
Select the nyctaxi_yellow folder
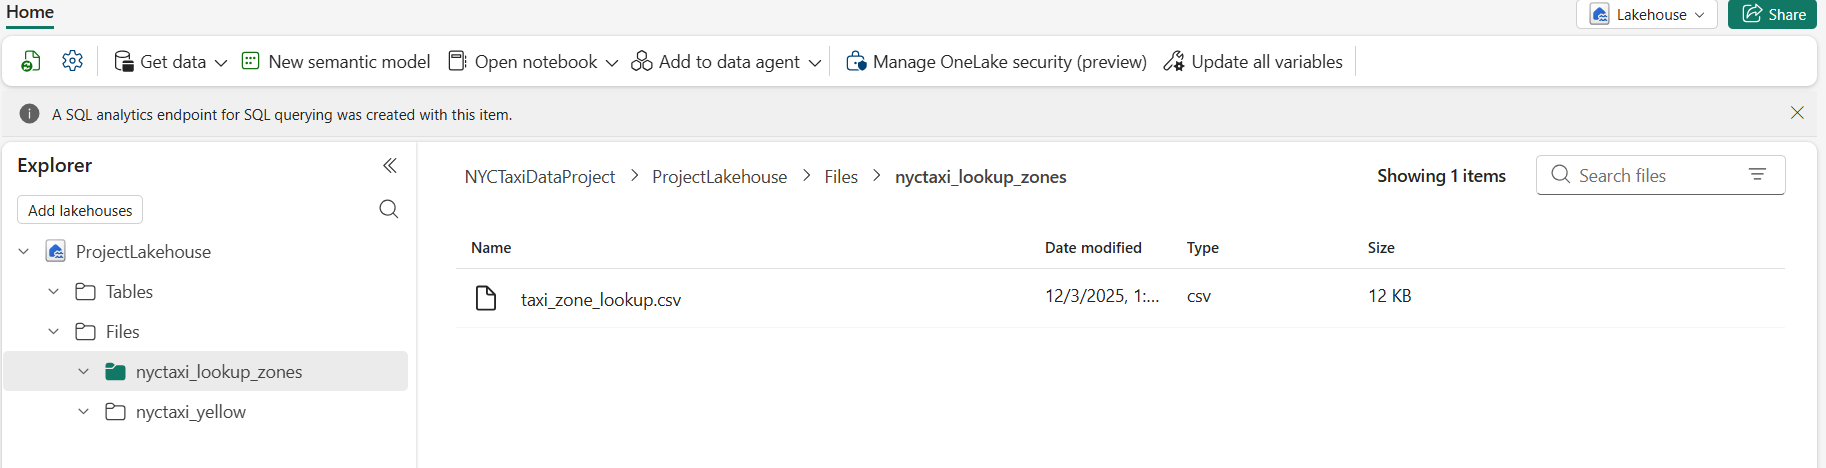(x=190, y=412)
